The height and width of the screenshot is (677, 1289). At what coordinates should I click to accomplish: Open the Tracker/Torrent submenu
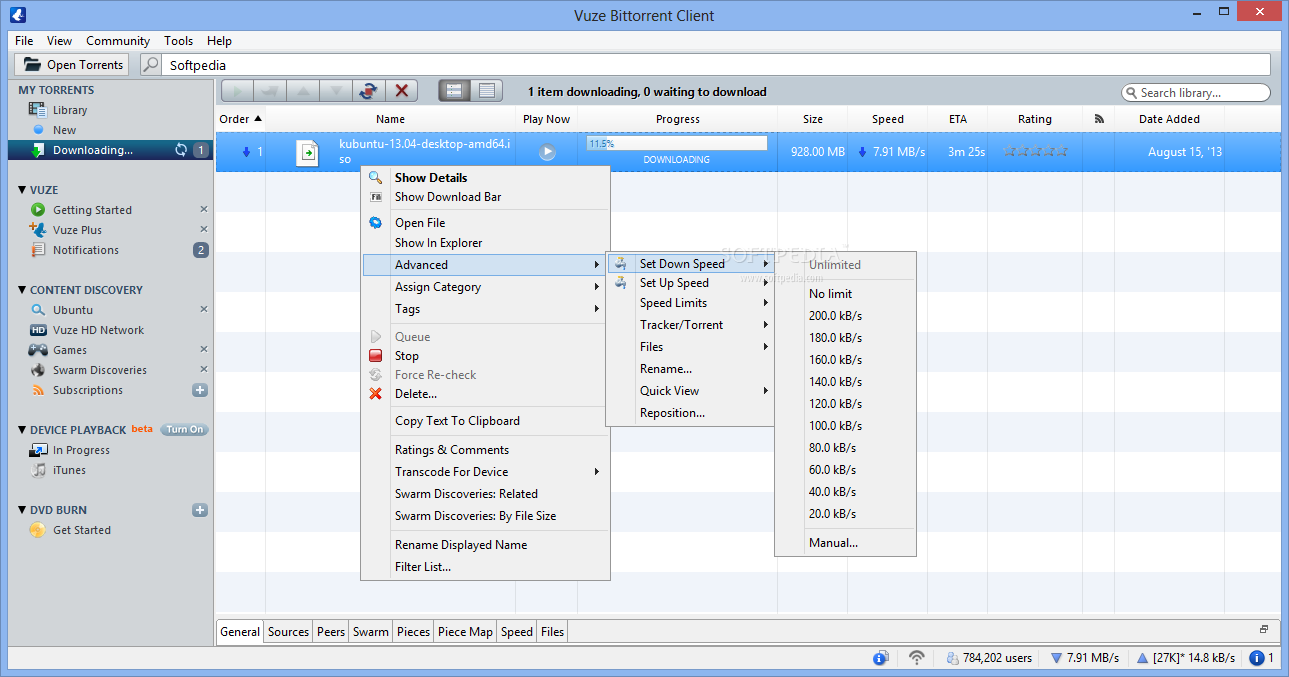[x=690, y=325]
